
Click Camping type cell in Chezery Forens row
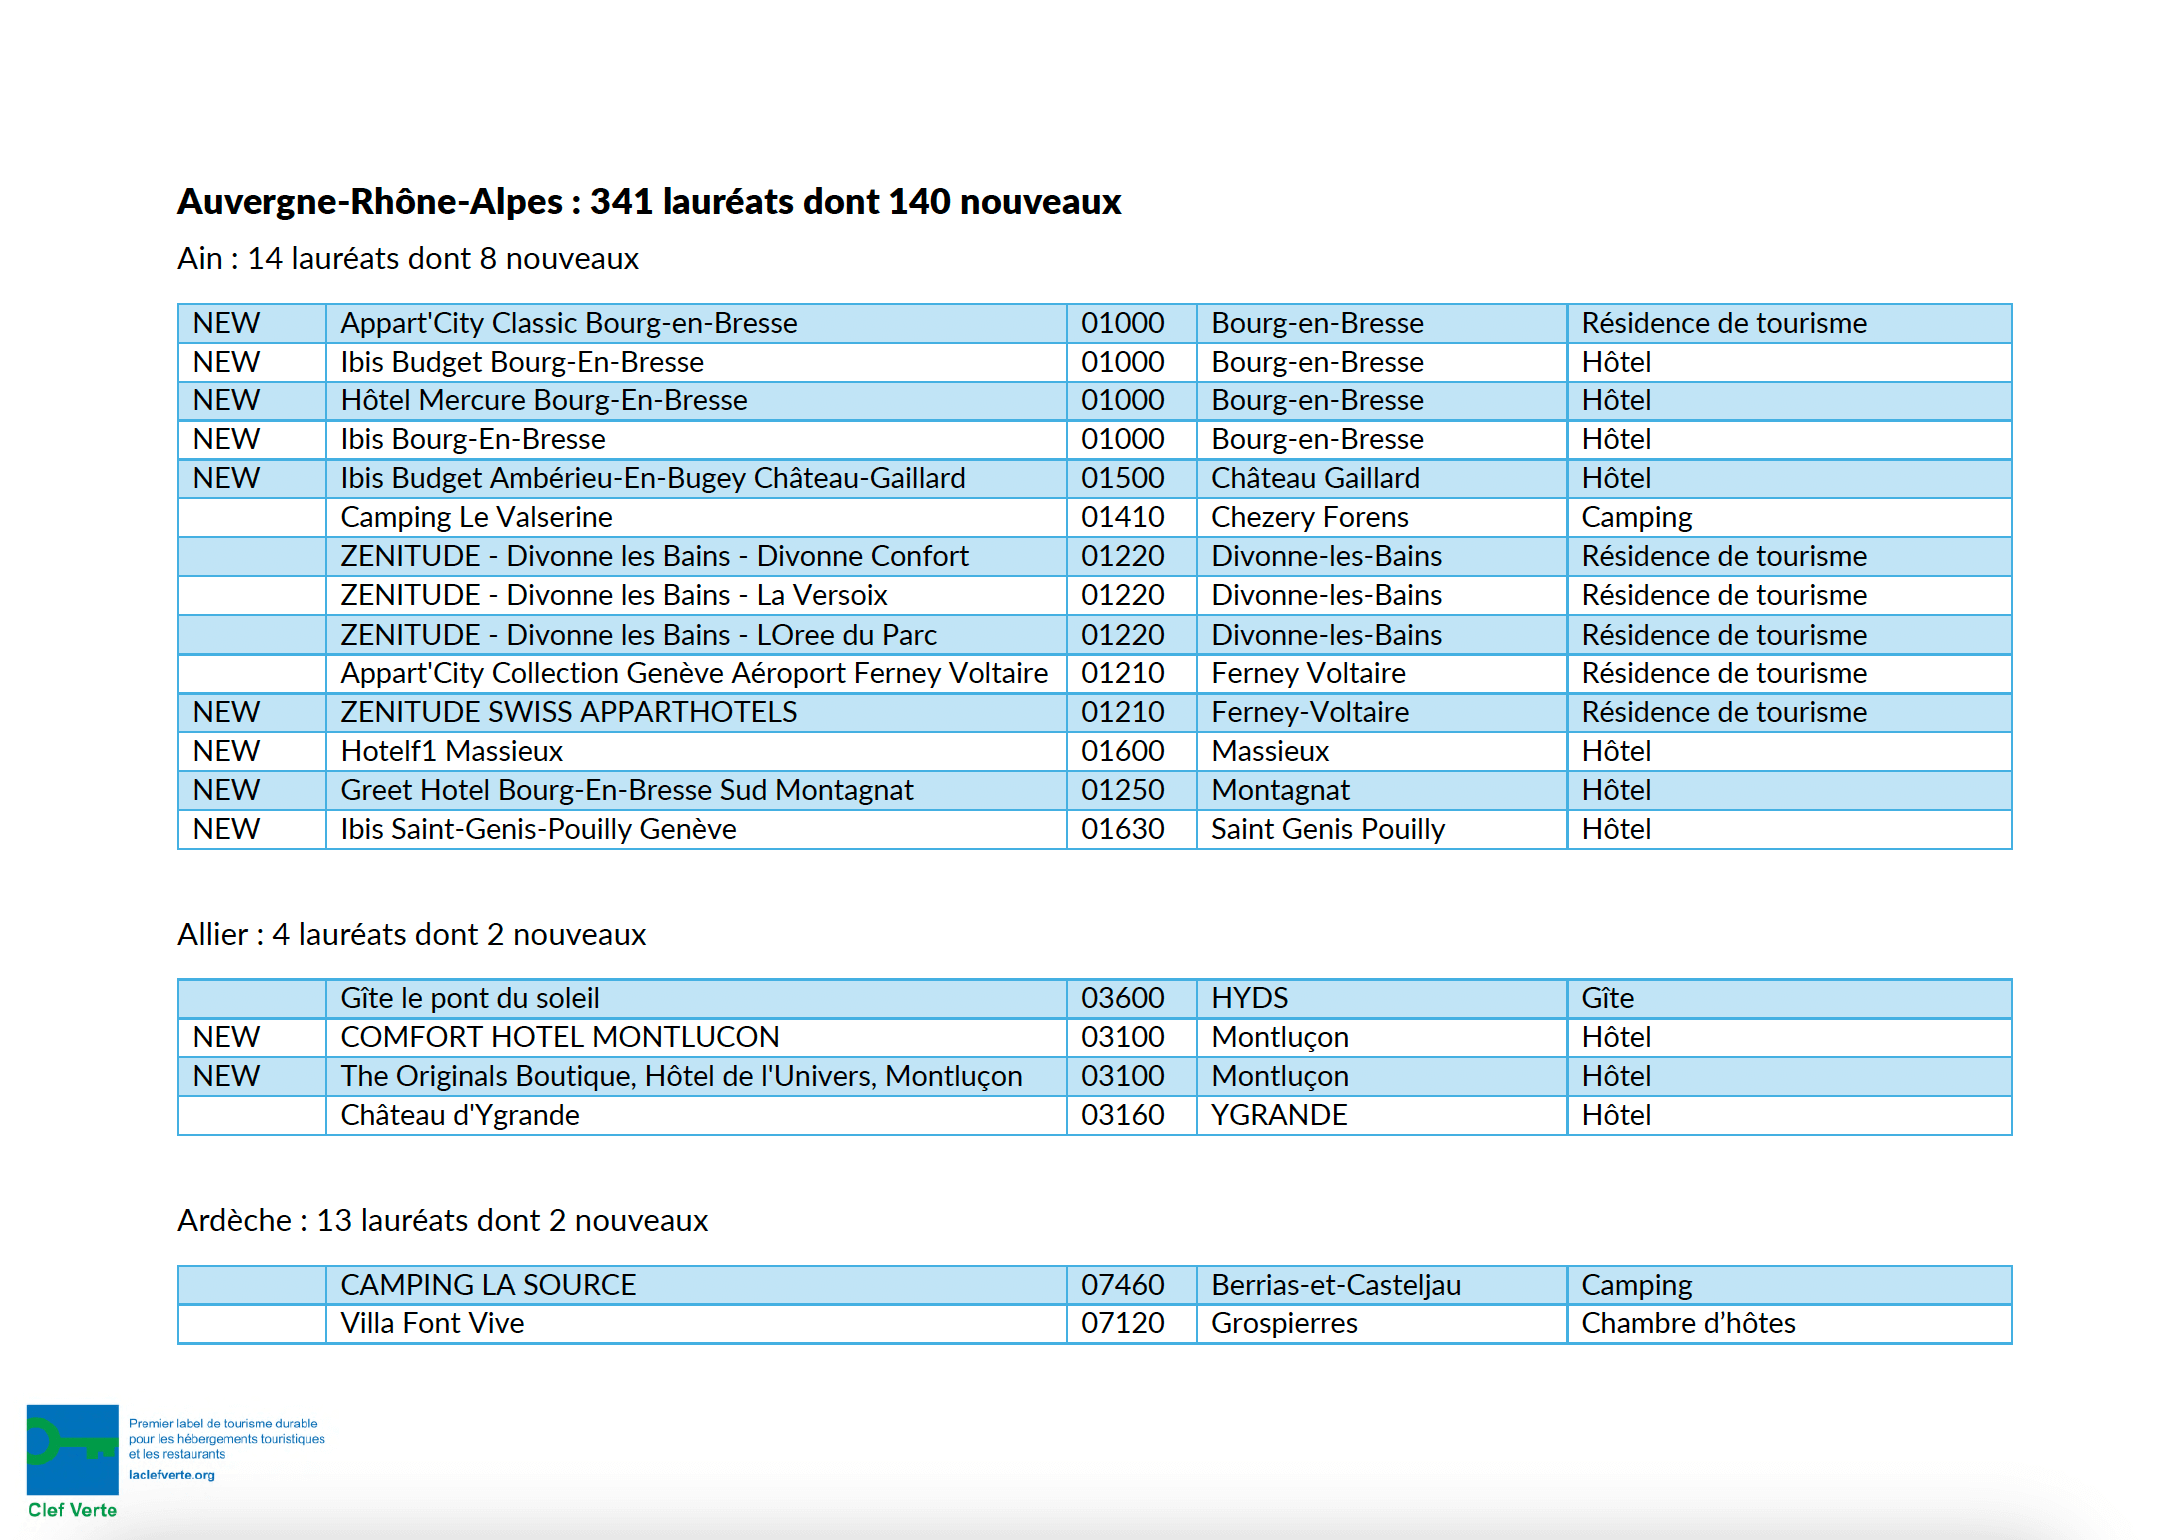(1790, 518)
